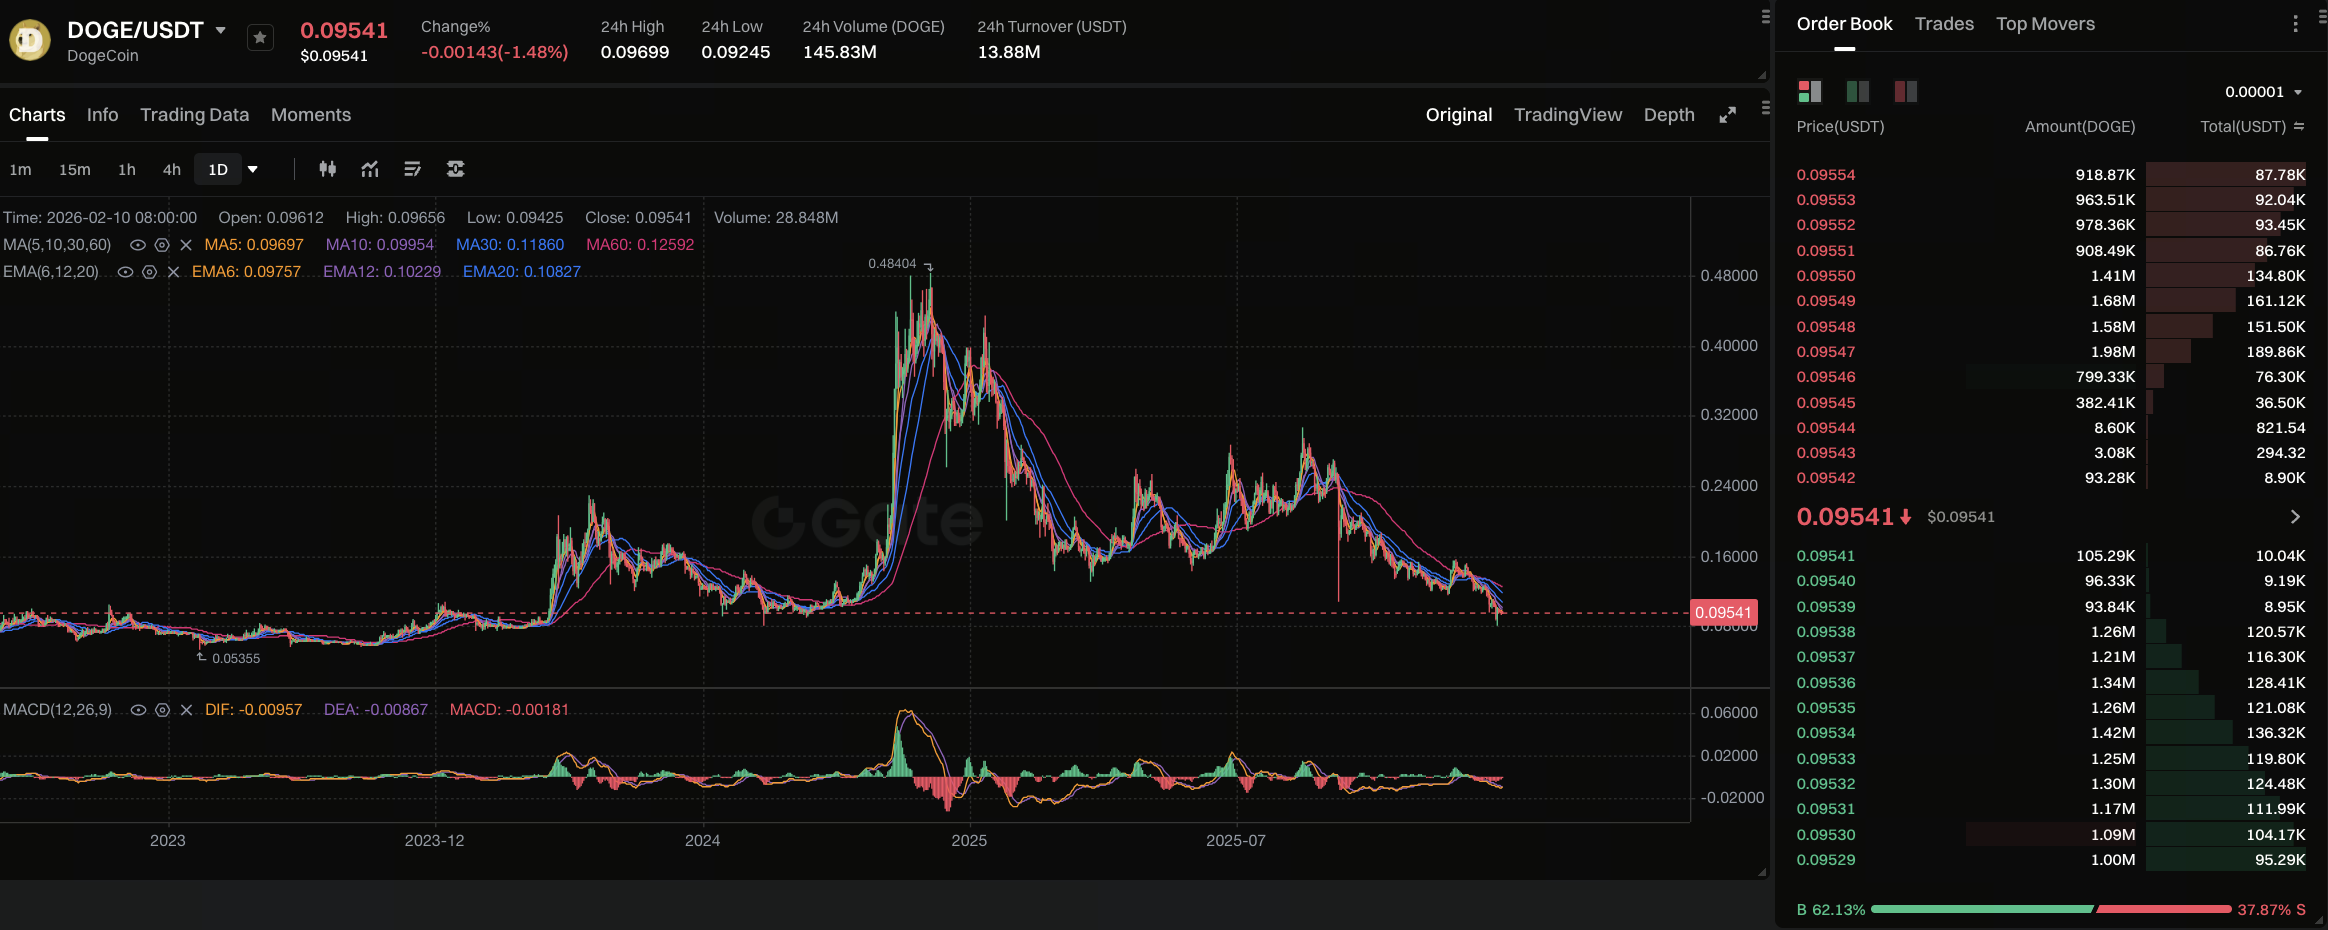This screenshot has width=2328, height=930.
Task: Click the Depth view option
Action: [1668, 115]
